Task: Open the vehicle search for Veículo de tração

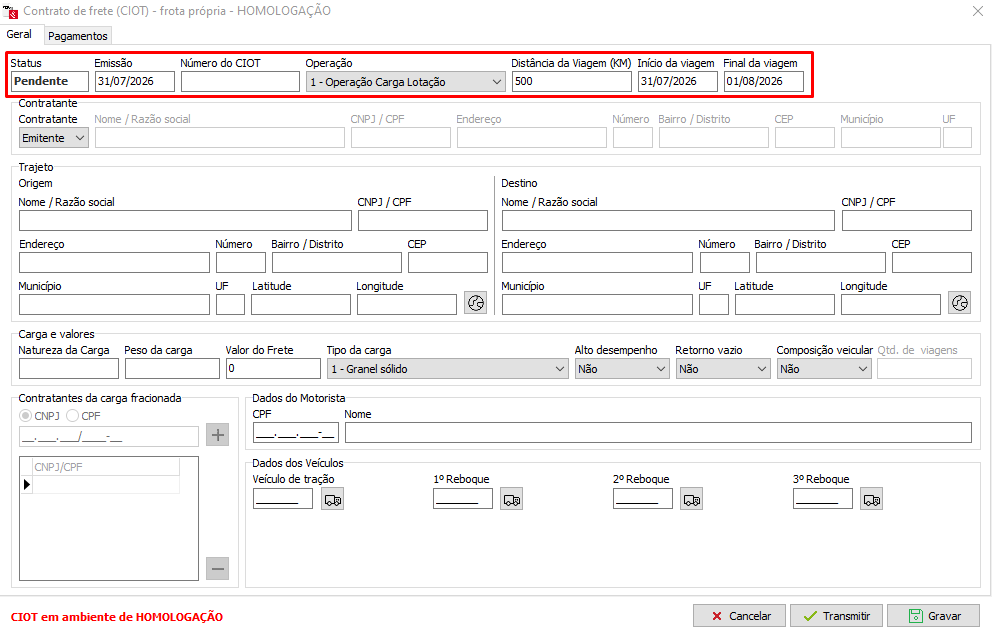Action: point(333,499)
